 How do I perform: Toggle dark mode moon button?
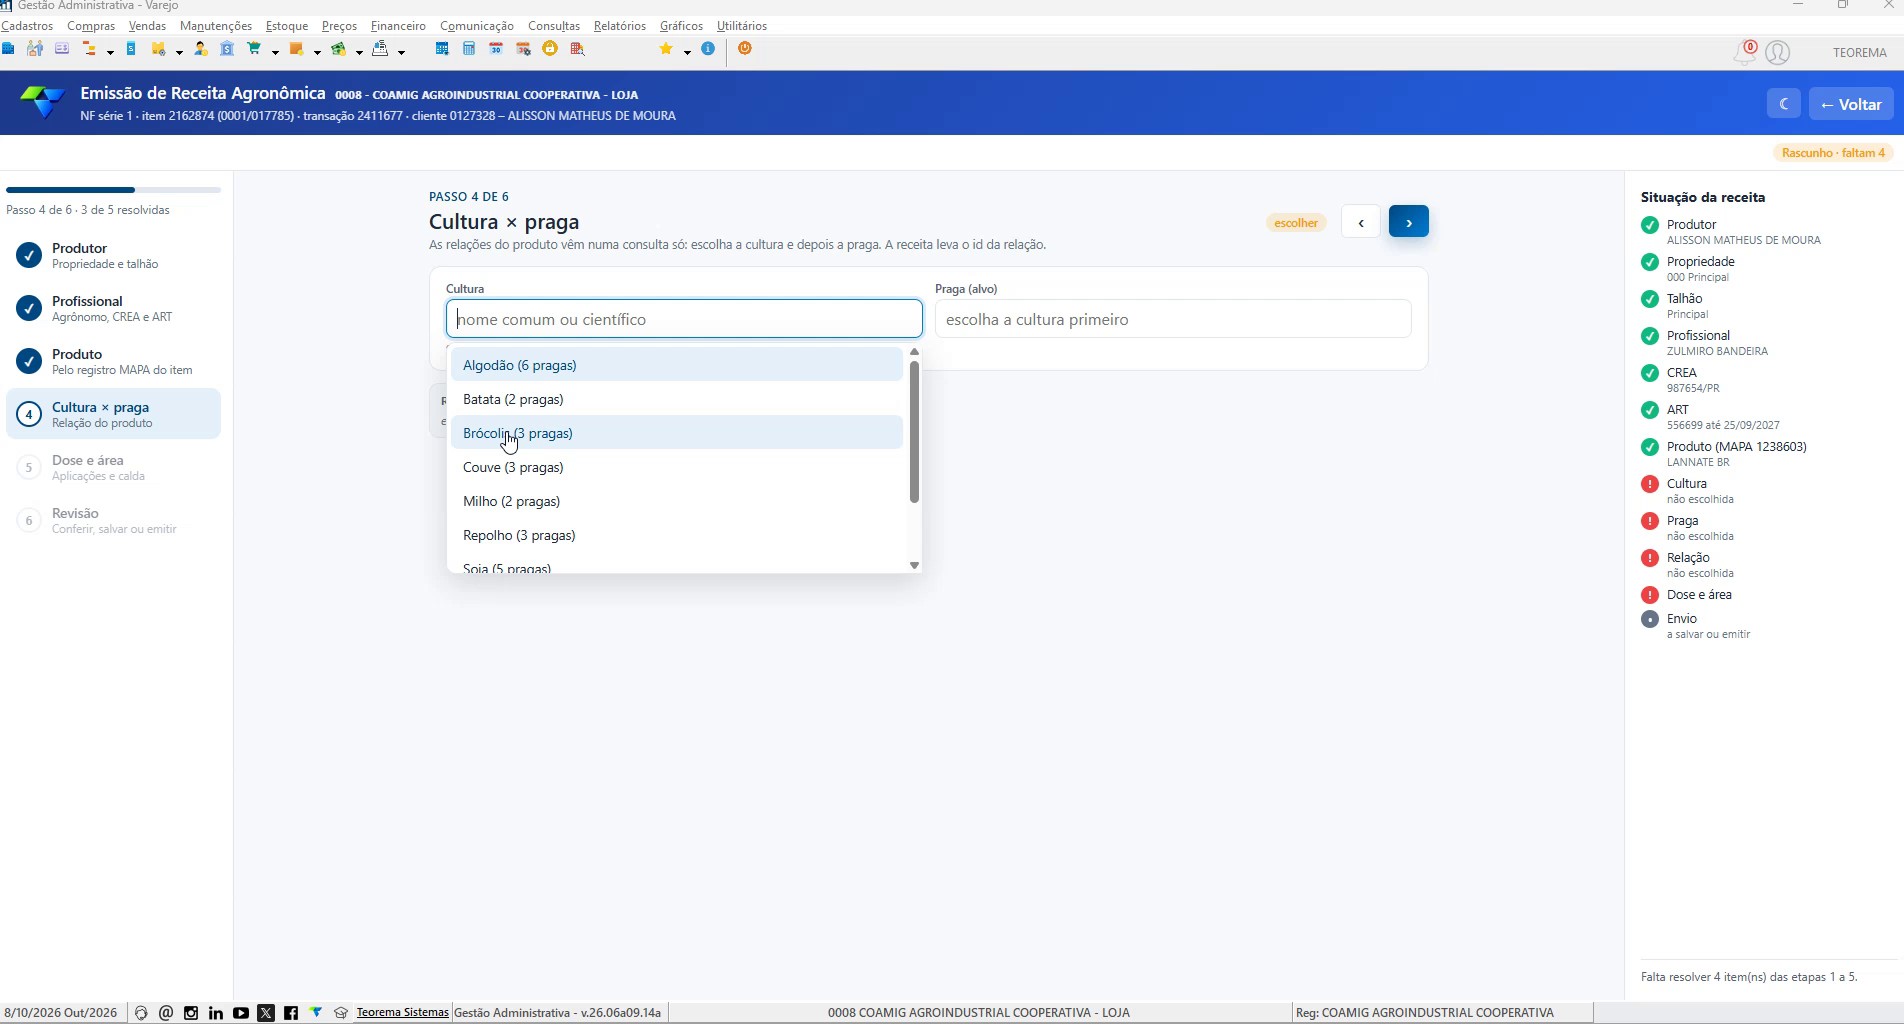pyautogui.click(x=1784, y=104)
